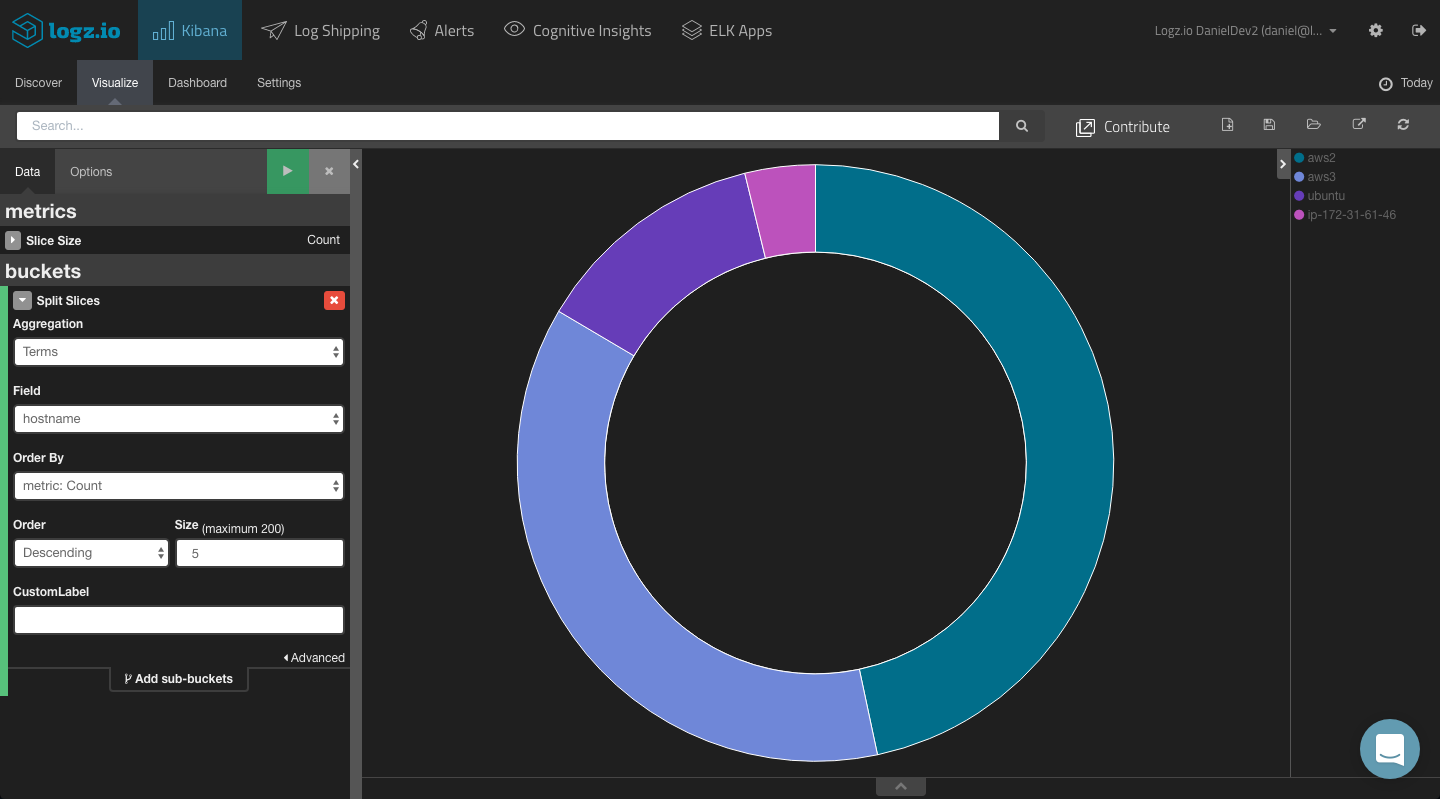Screen dimensions: 1440x799
Task: Expand the bottom spy panel chevron
Action: (x=901, y=787)
